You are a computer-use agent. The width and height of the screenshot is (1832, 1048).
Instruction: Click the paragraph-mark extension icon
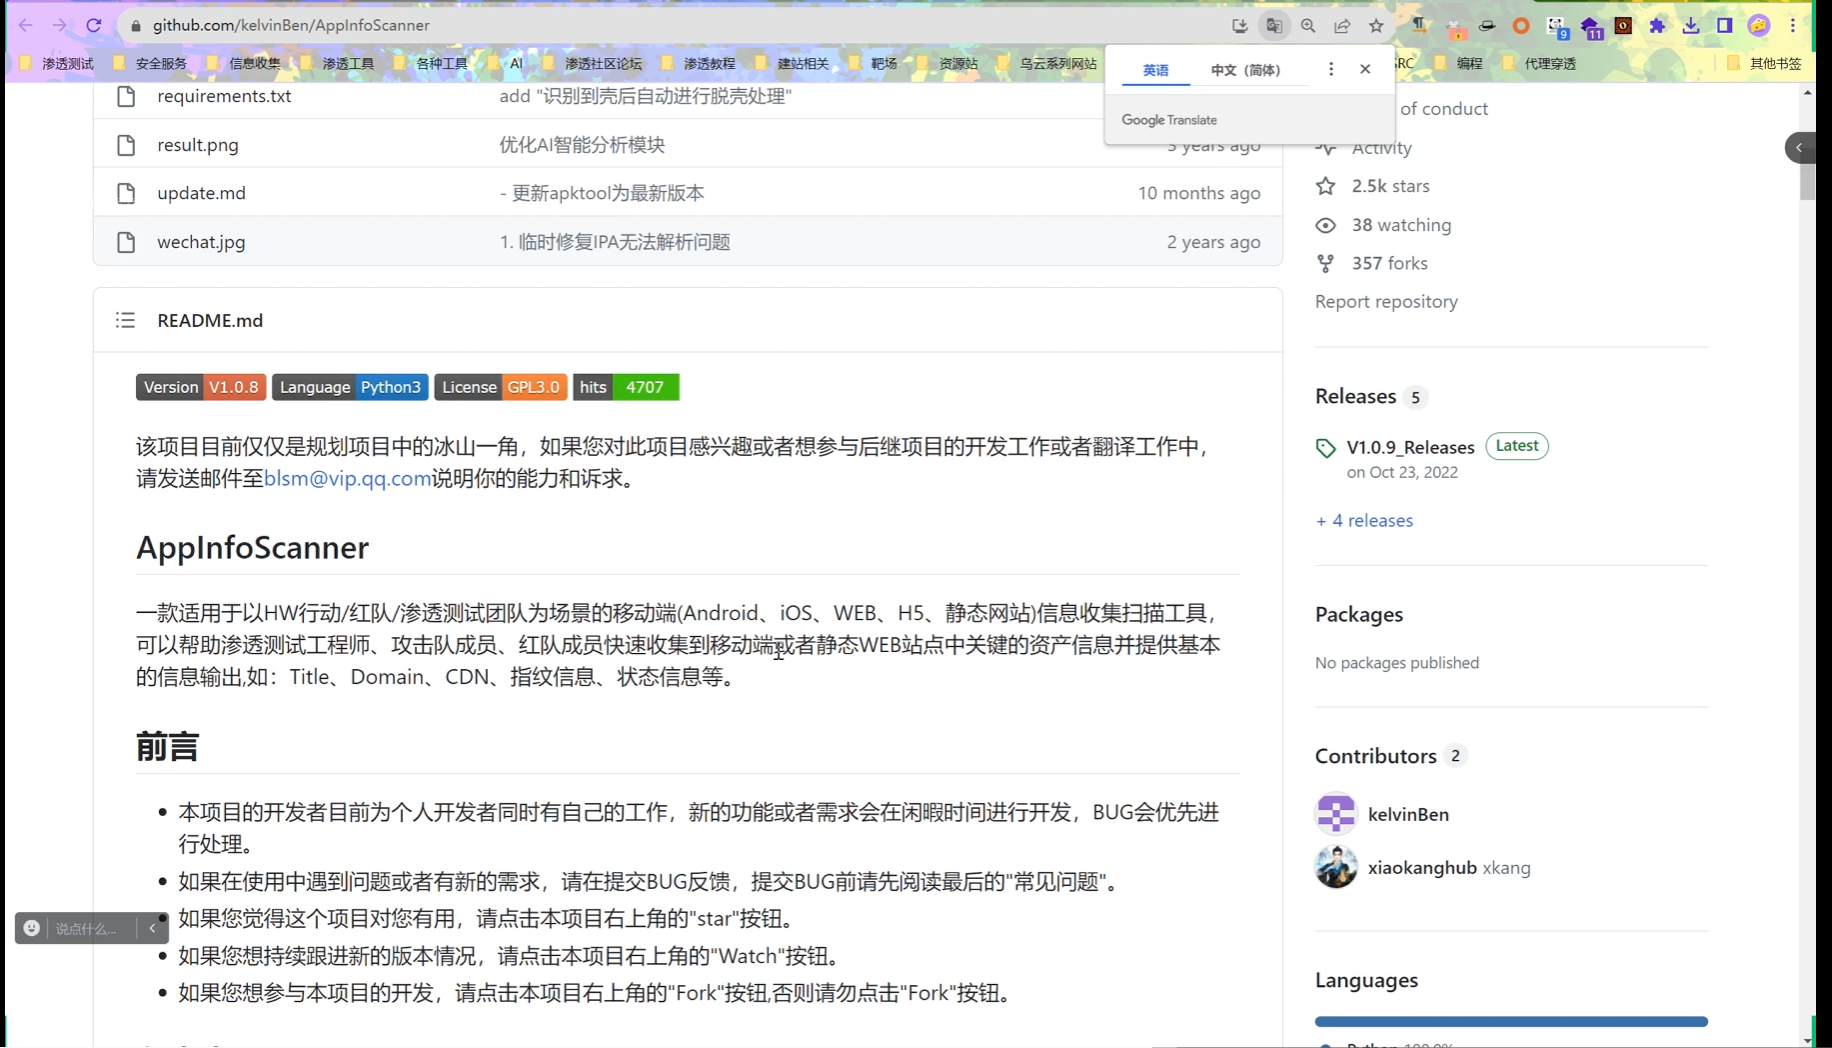1419,26
